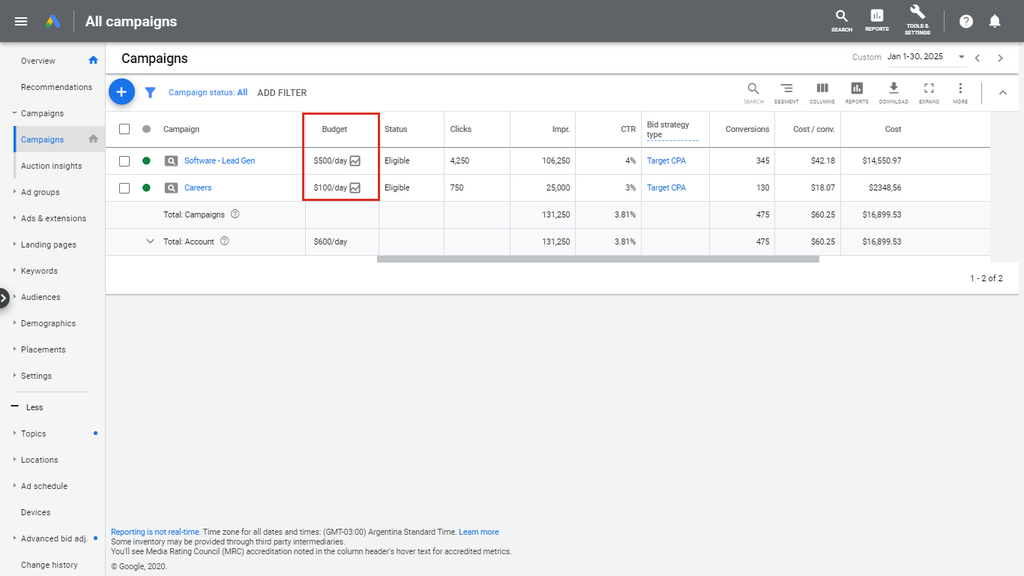Open Keywords section in left navigation
This screenshot has height=576, width=1024.
pyautogui.click(x=39, y=271)
